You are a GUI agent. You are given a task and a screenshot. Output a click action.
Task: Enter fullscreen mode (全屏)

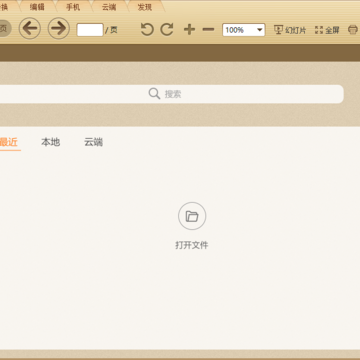(x=327, y=30)
